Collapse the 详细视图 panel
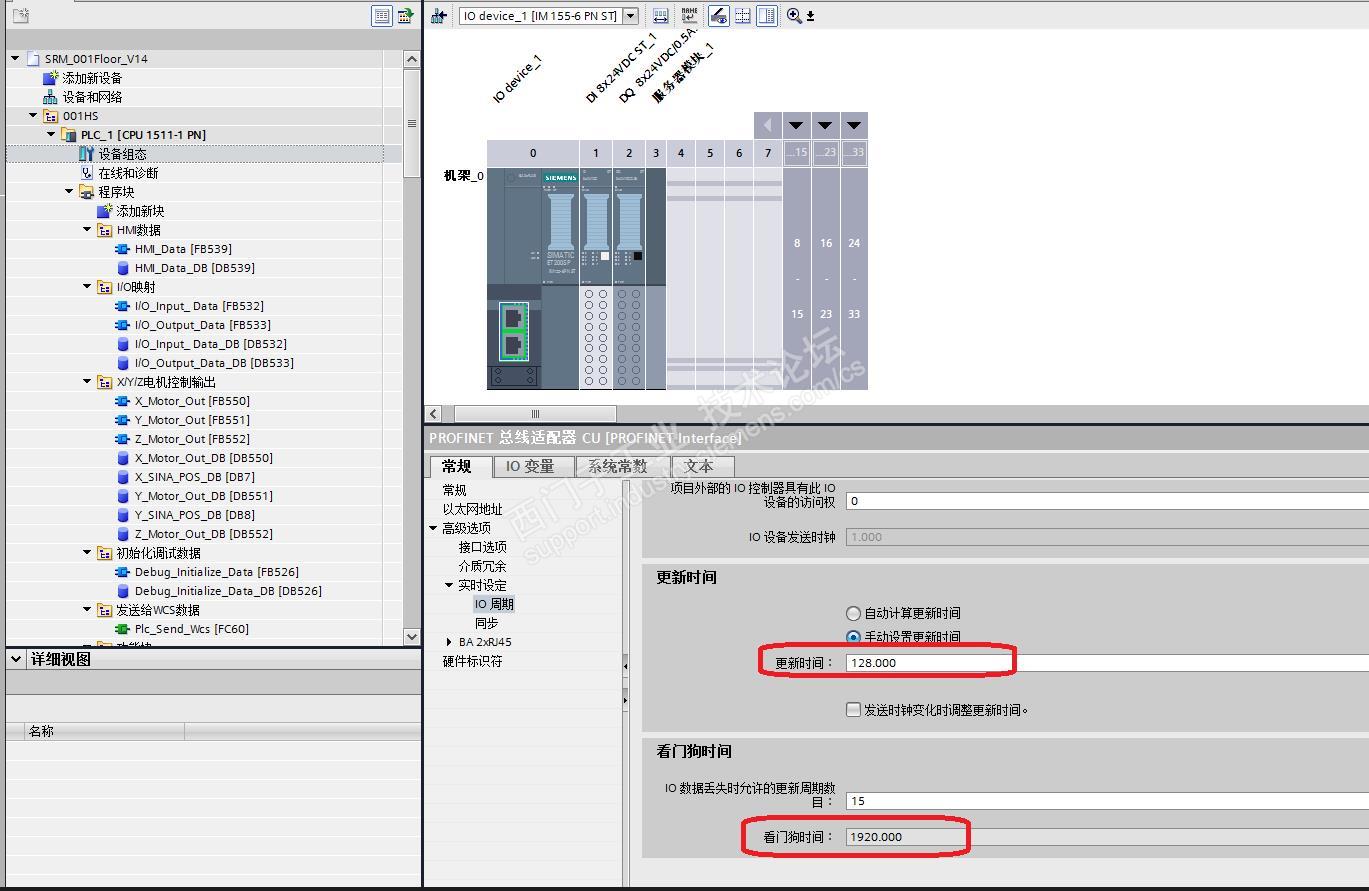This screenshot has width=1369, height=891. coord(16,659)
